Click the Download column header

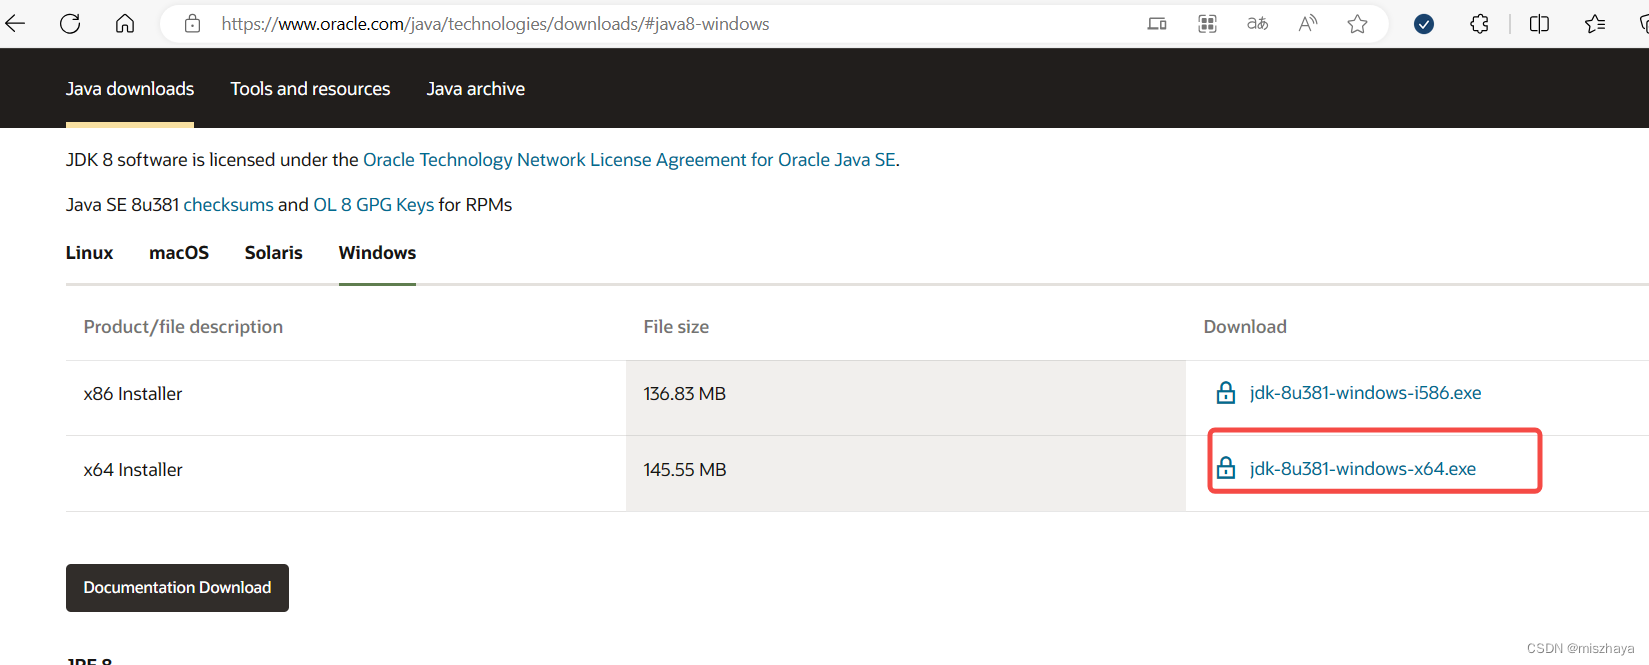(x=1245, y=327)
